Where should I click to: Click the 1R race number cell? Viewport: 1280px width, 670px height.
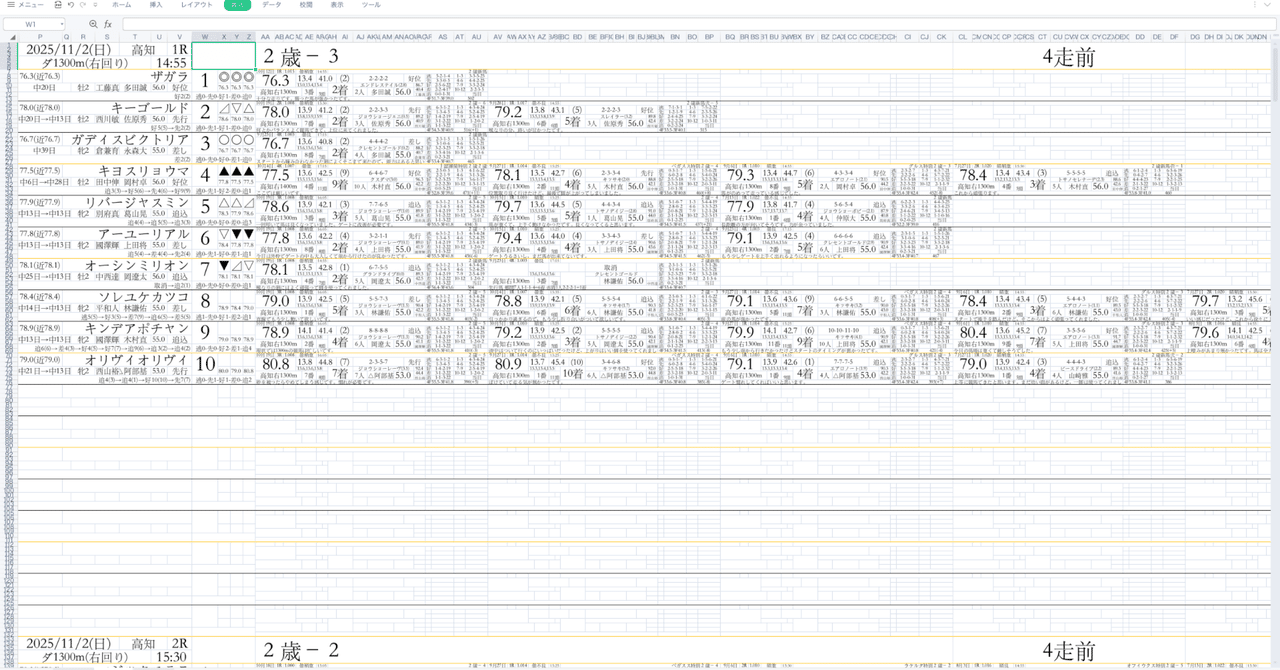click(x=179, y=49)
